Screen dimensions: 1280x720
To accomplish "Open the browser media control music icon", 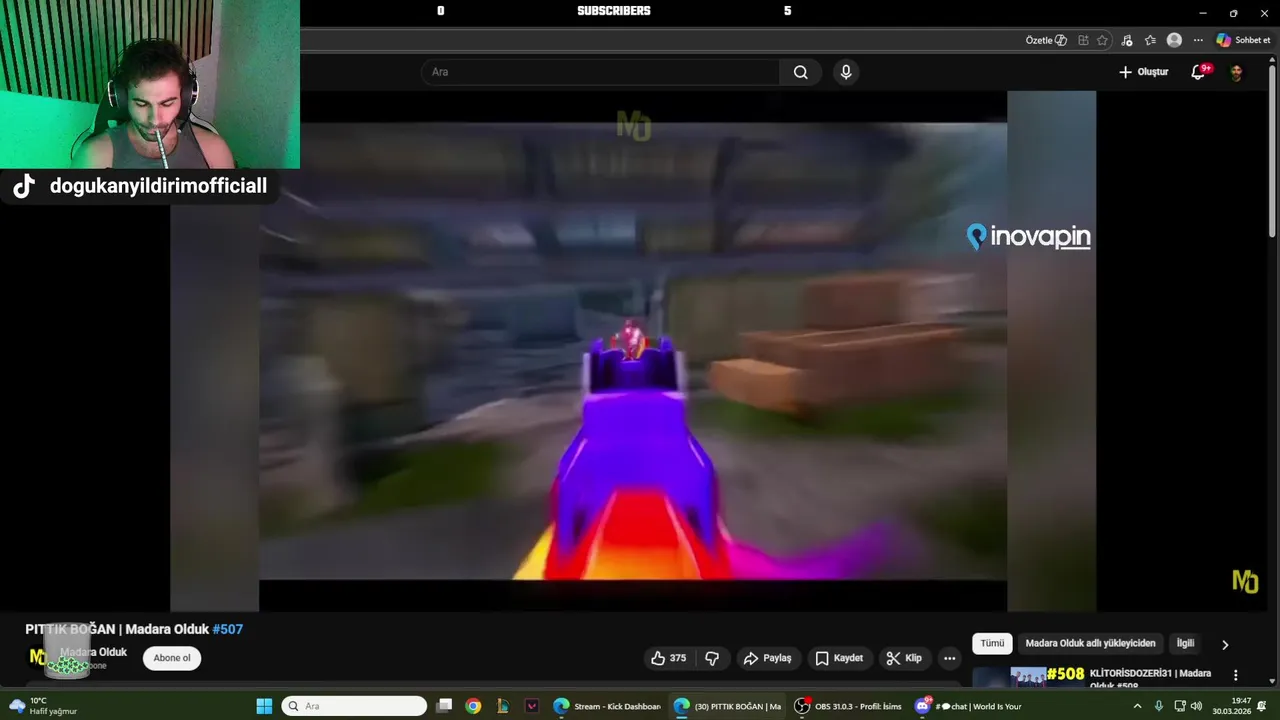I will point(1127,40).
